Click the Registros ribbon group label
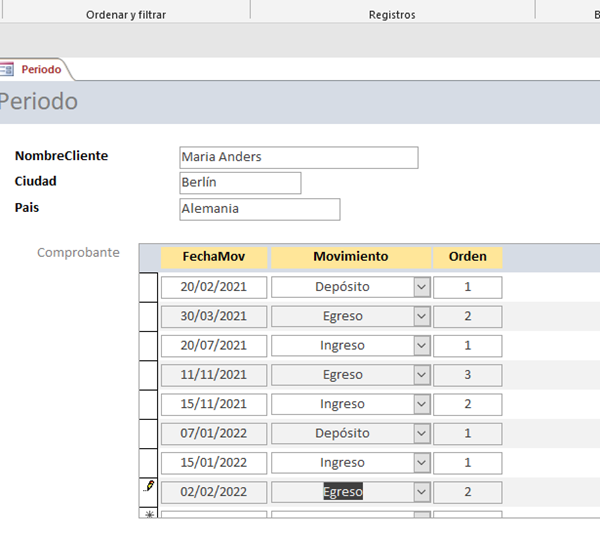This screenshot has width=600, height=538. coord(392,15)
